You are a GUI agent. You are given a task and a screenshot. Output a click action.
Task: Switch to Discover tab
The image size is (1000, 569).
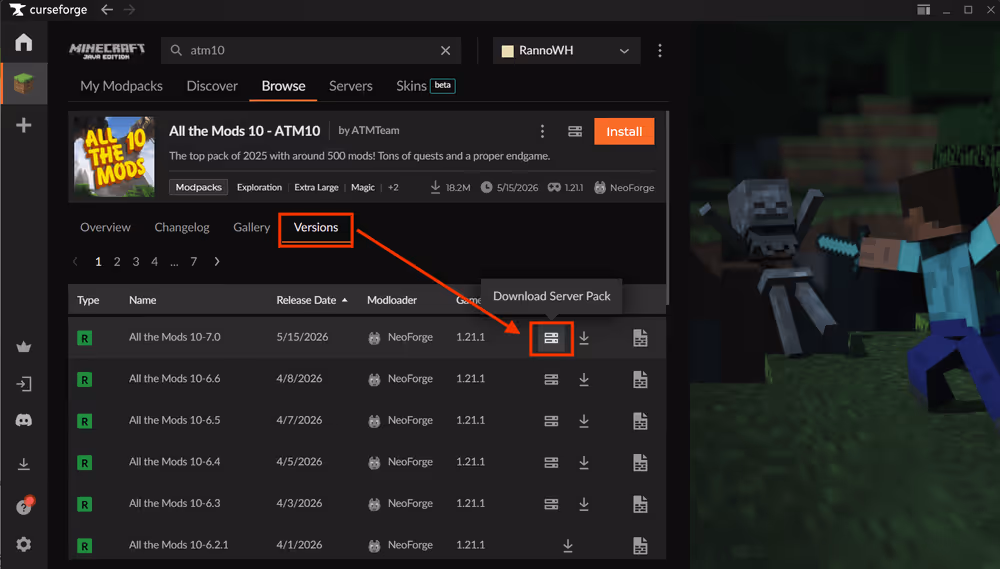[x=212, y=86]
